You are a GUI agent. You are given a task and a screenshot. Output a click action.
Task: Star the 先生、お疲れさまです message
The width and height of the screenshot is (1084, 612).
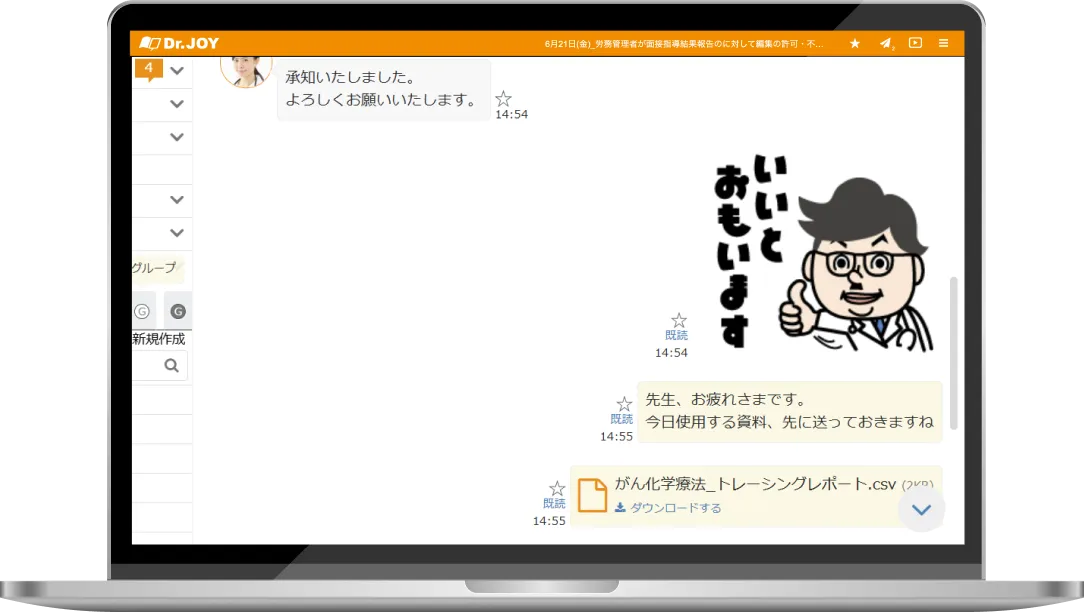[x=624, y=404]
